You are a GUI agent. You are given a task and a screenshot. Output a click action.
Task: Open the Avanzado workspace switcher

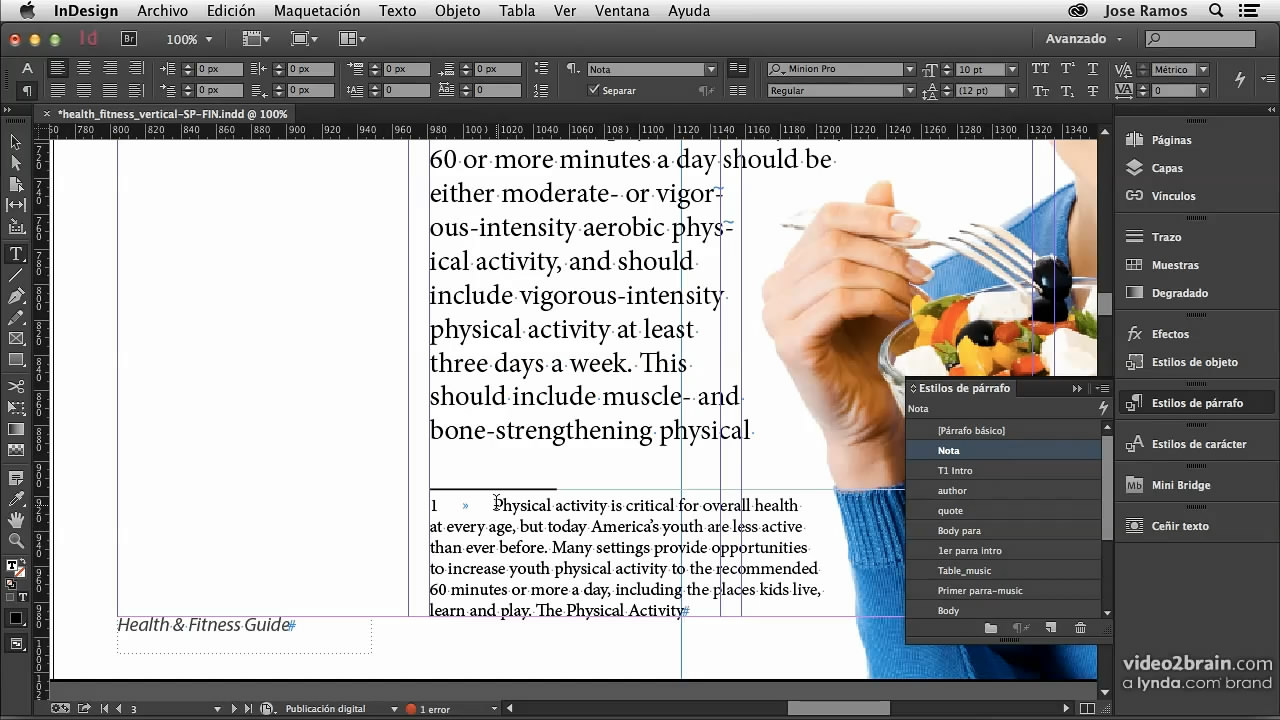coord(1084,39)
